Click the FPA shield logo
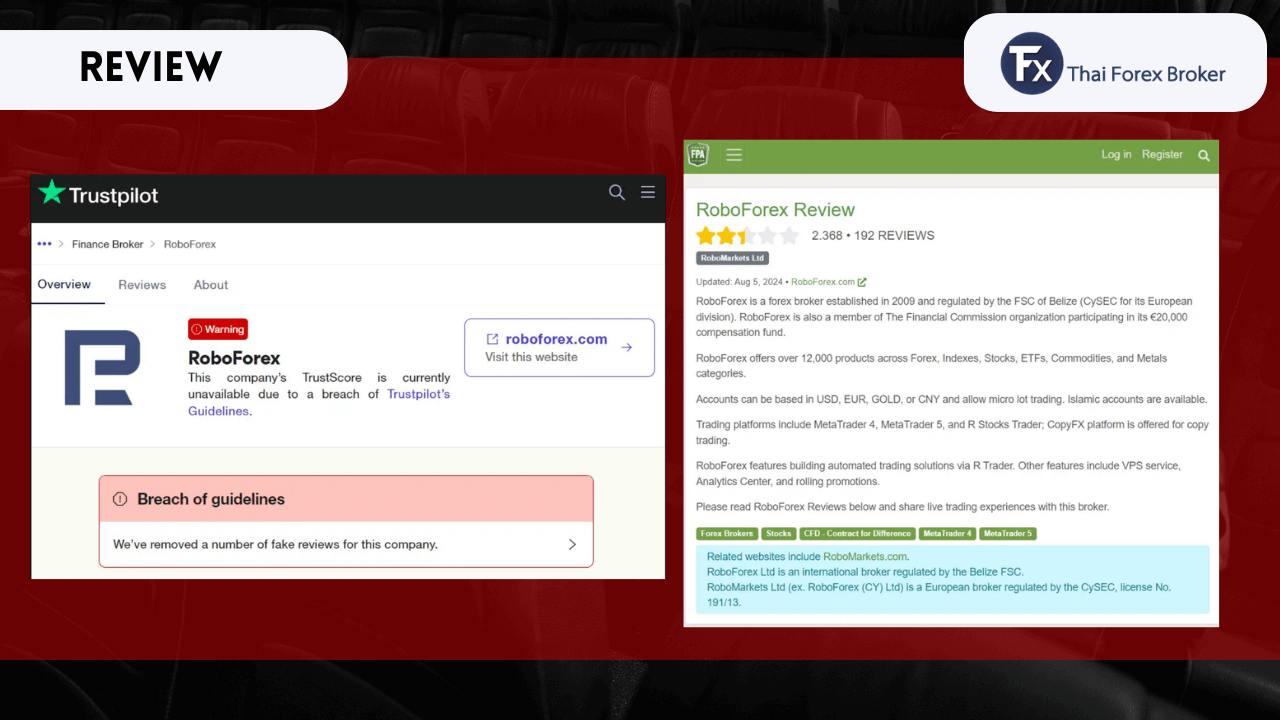1280x720 pixels. [697, 154]
